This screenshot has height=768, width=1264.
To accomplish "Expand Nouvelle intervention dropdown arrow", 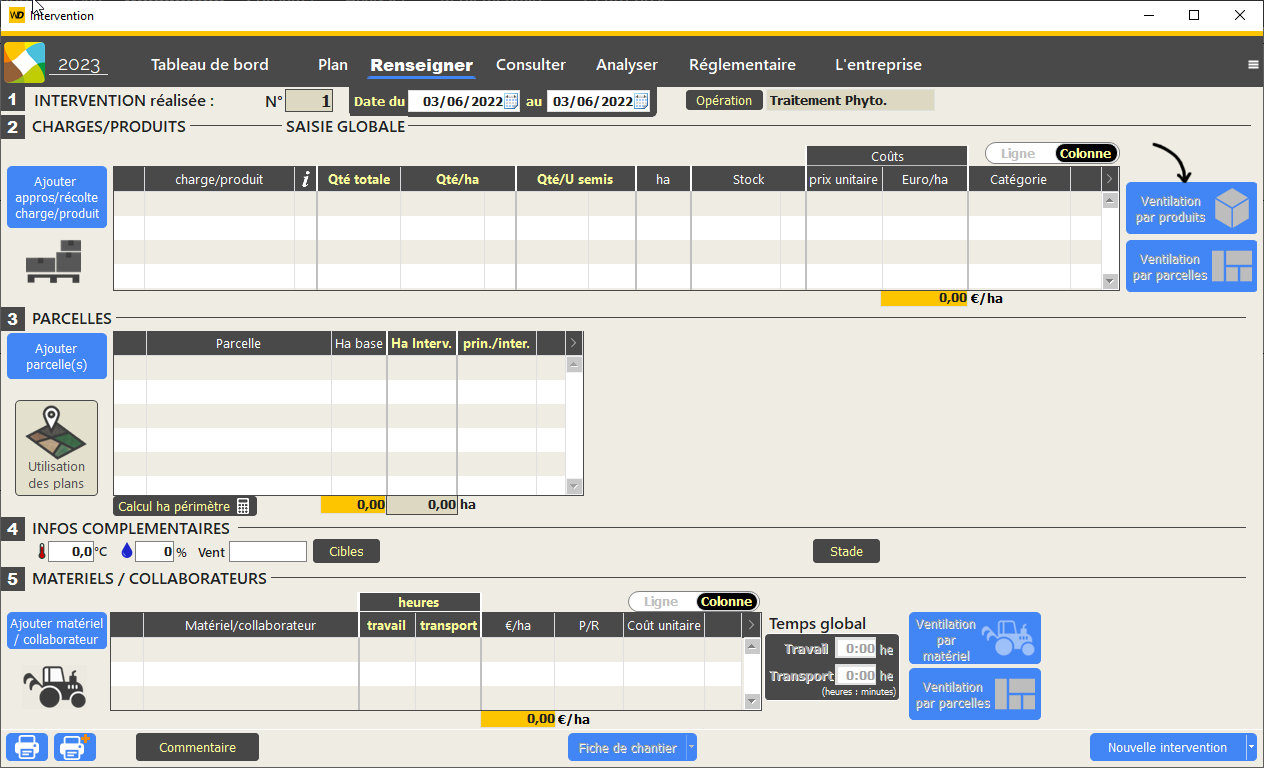I will pyautogui.click(x=1250, y=748).
